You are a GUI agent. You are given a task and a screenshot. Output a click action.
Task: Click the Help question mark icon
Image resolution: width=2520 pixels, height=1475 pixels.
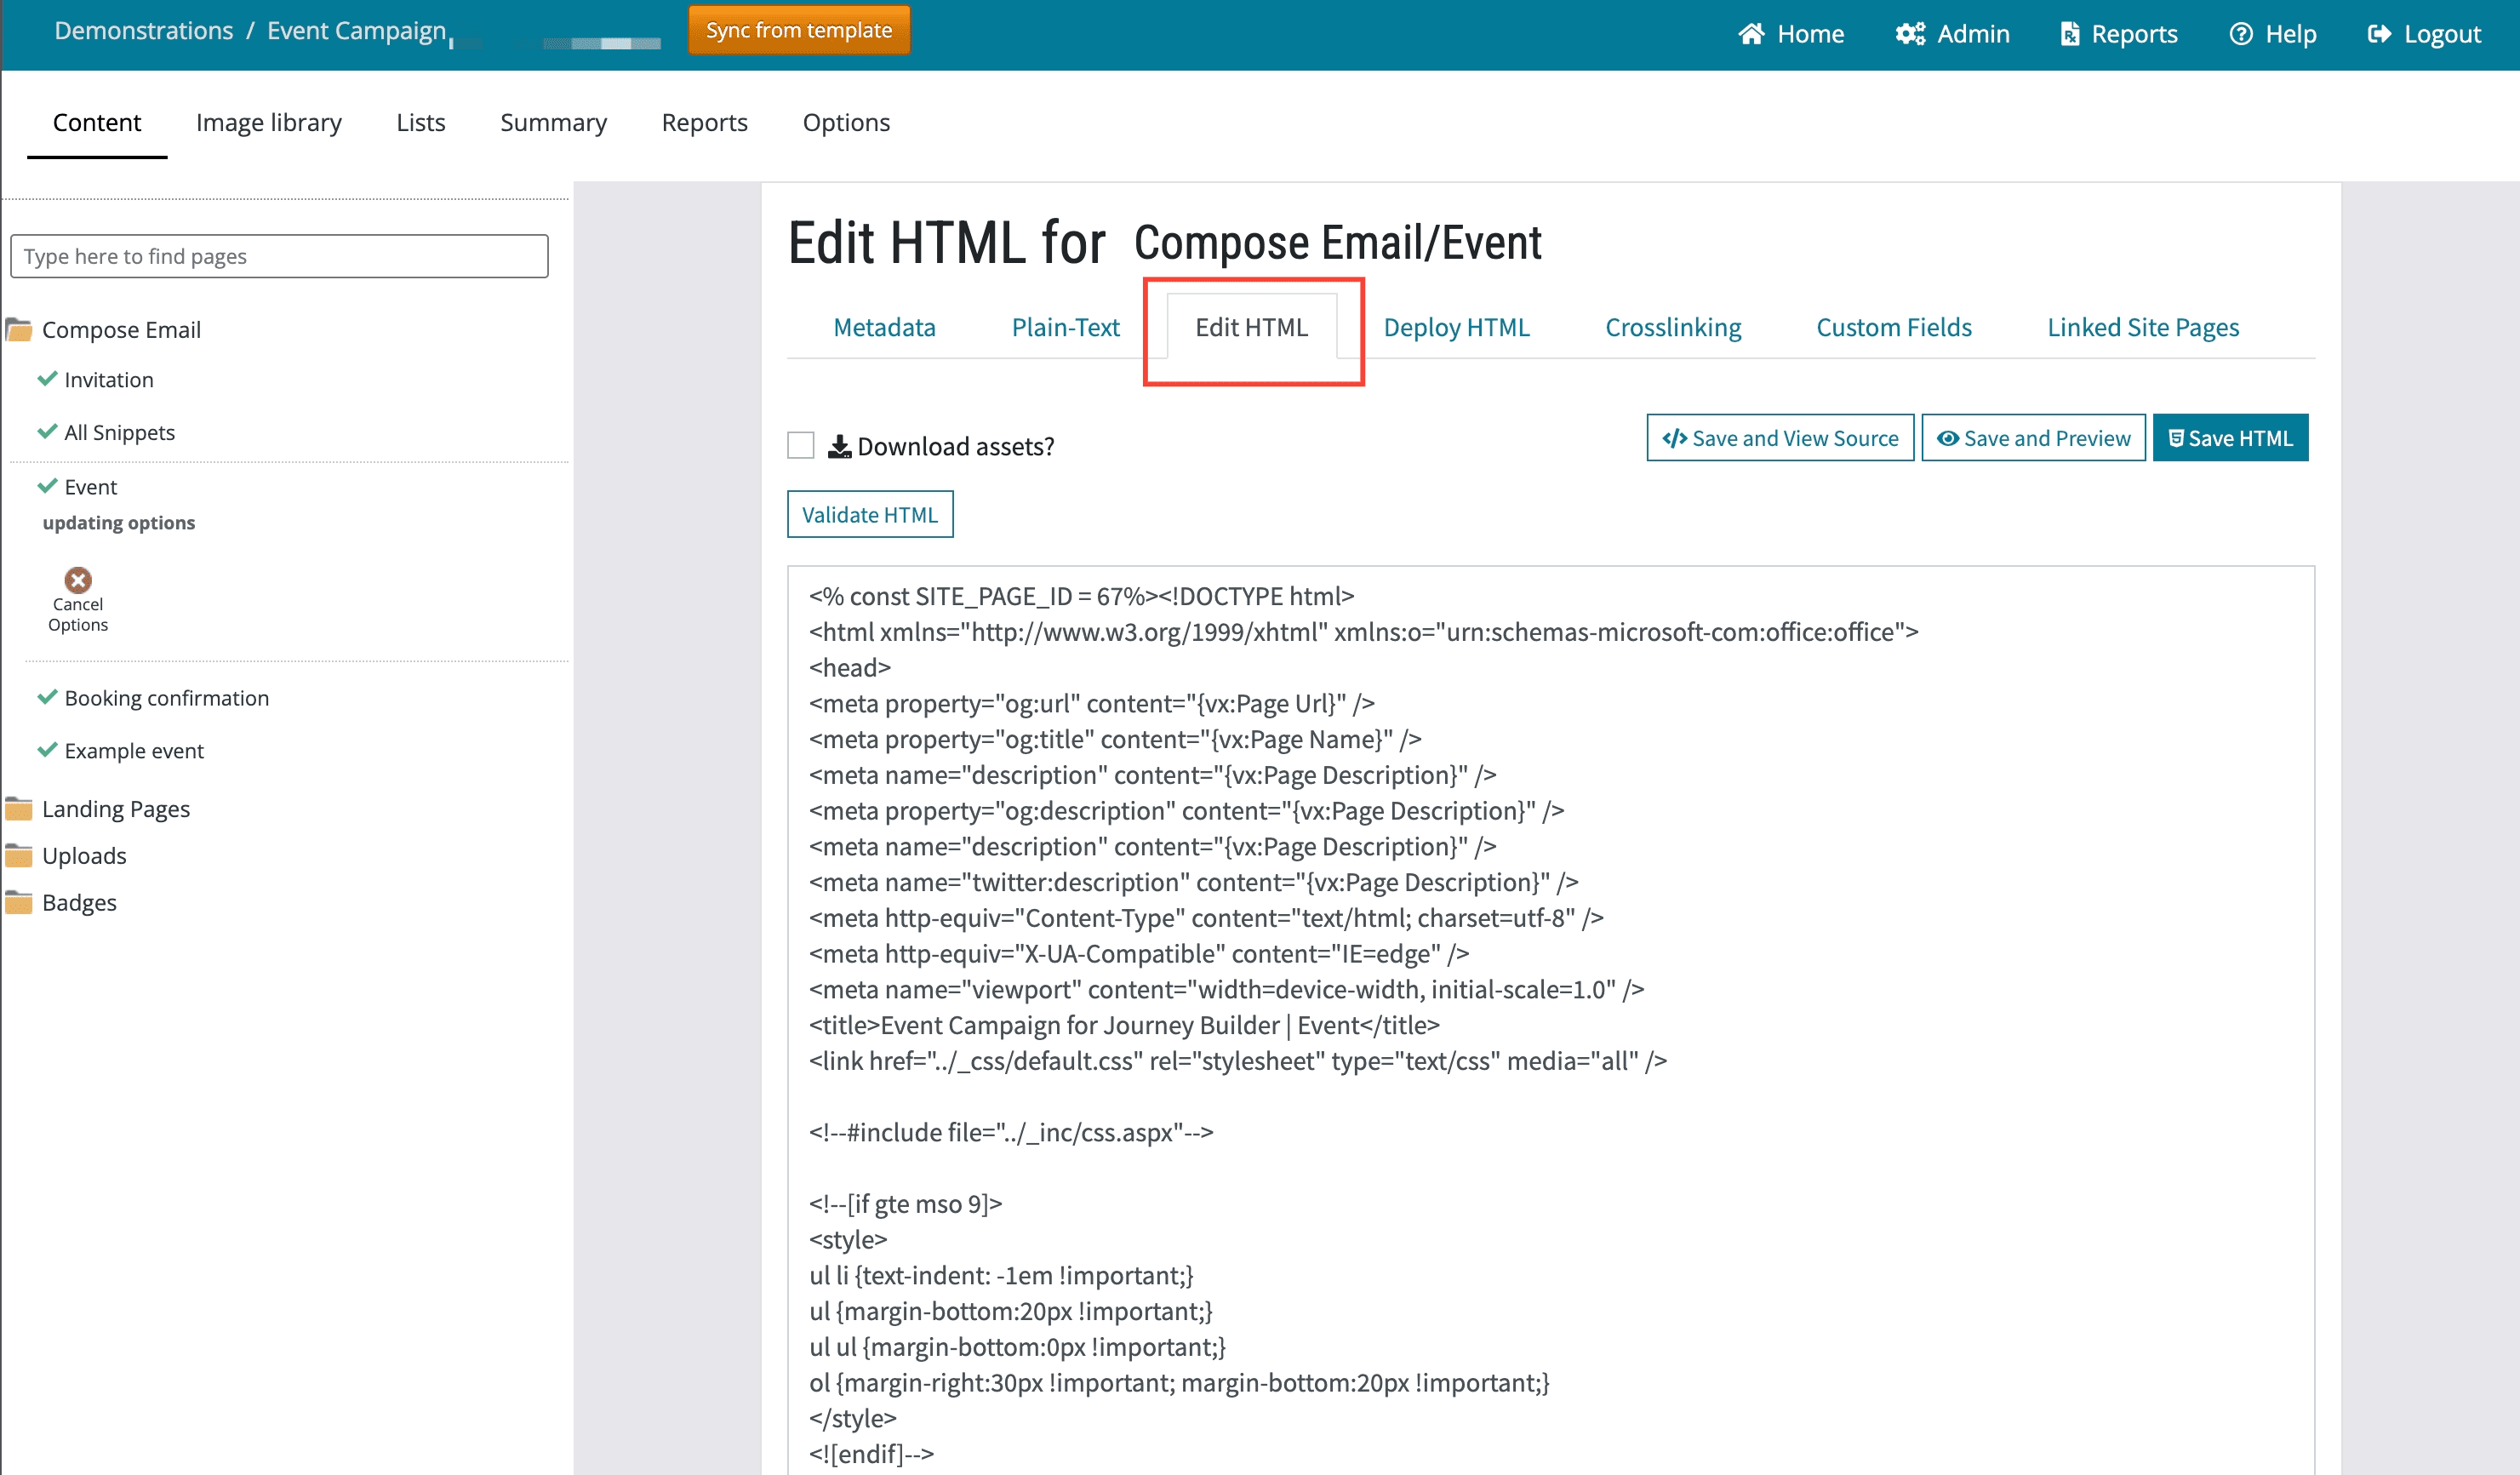(x=2241, y=34)
